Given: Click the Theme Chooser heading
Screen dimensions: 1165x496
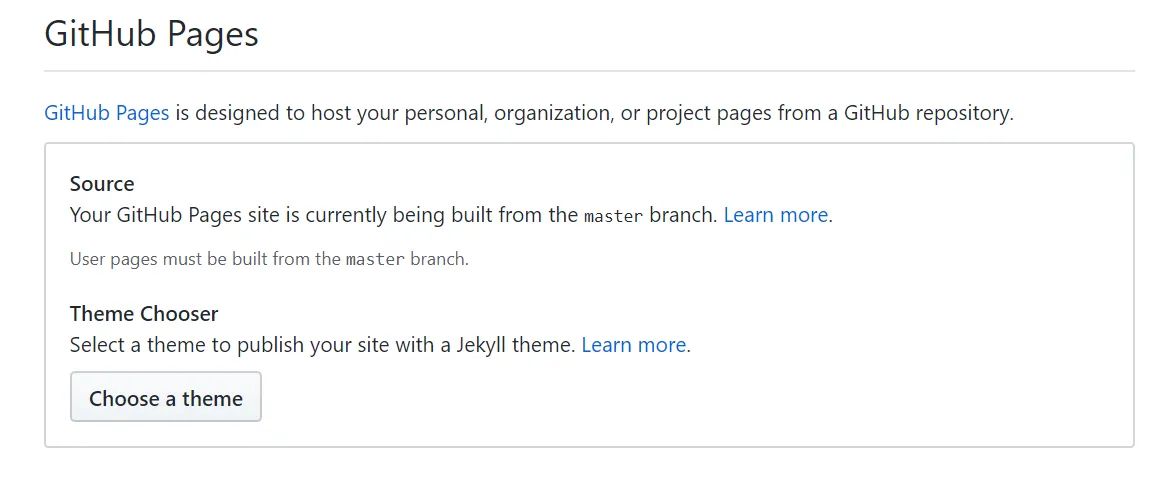Looking at the screenshot, I should pyautogui.click(x=144, y=314).
